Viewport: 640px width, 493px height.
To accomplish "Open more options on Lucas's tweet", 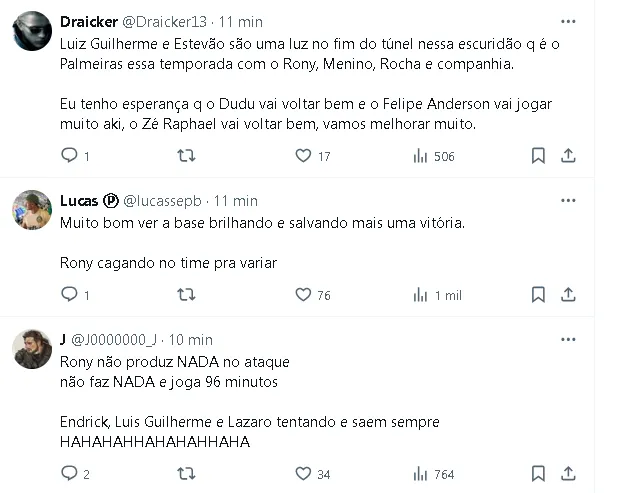I will [568, 200].
